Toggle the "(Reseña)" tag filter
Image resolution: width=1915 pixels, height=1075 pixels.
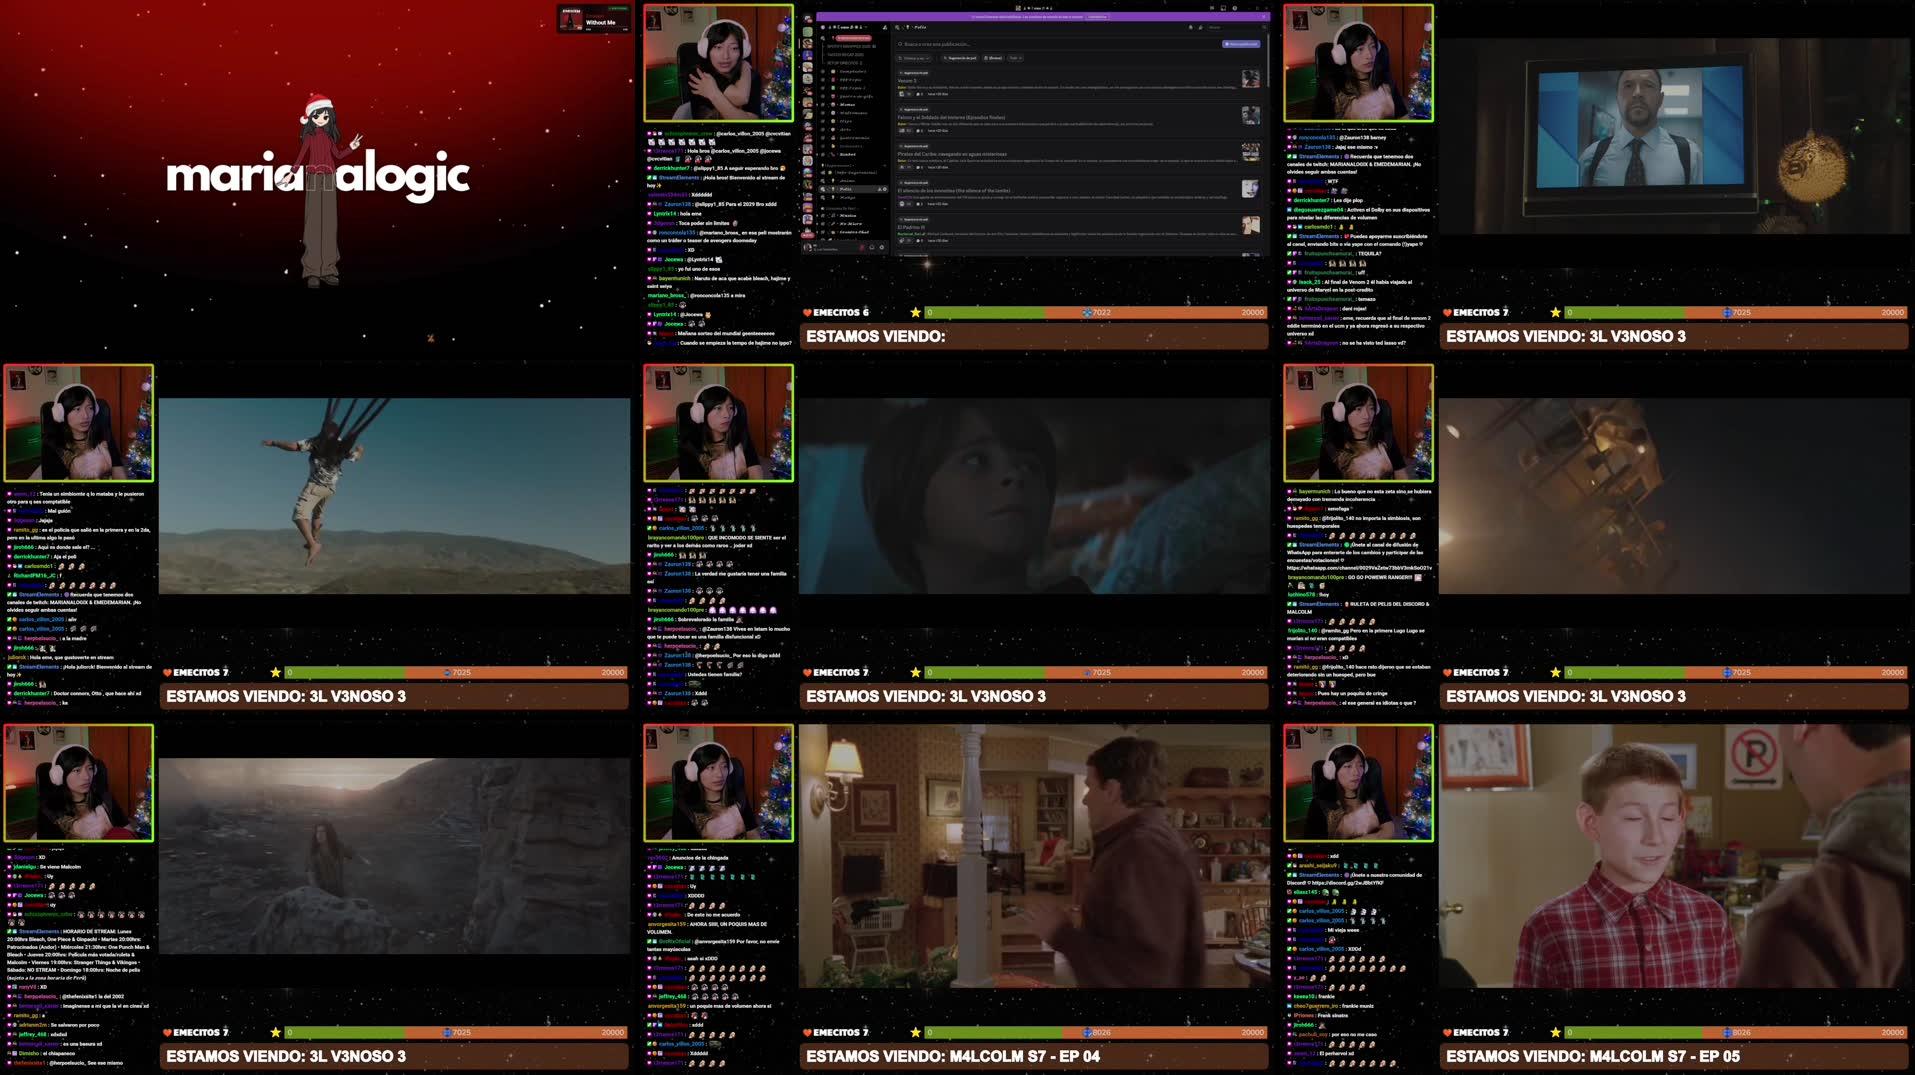[994, 58]
